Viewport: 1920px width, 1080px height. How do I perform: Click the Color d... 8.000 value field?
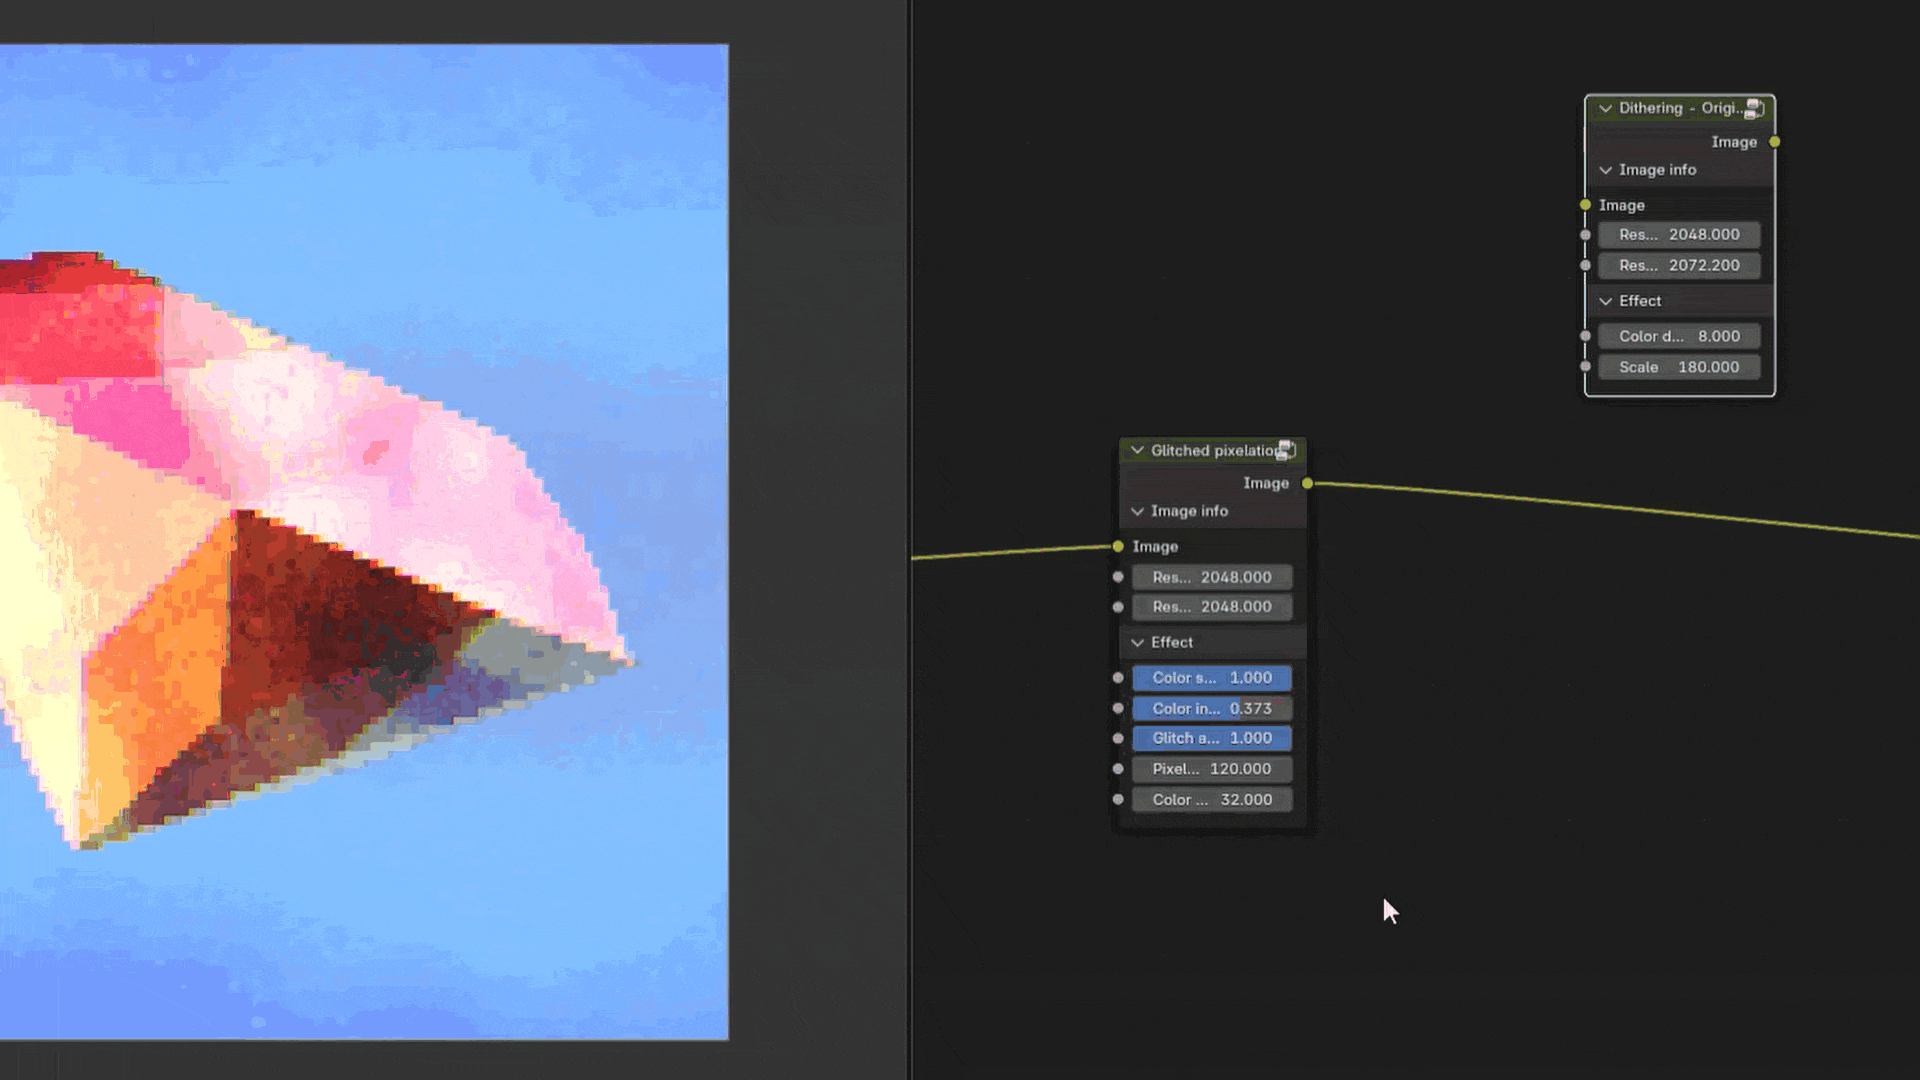point(1679,336)
